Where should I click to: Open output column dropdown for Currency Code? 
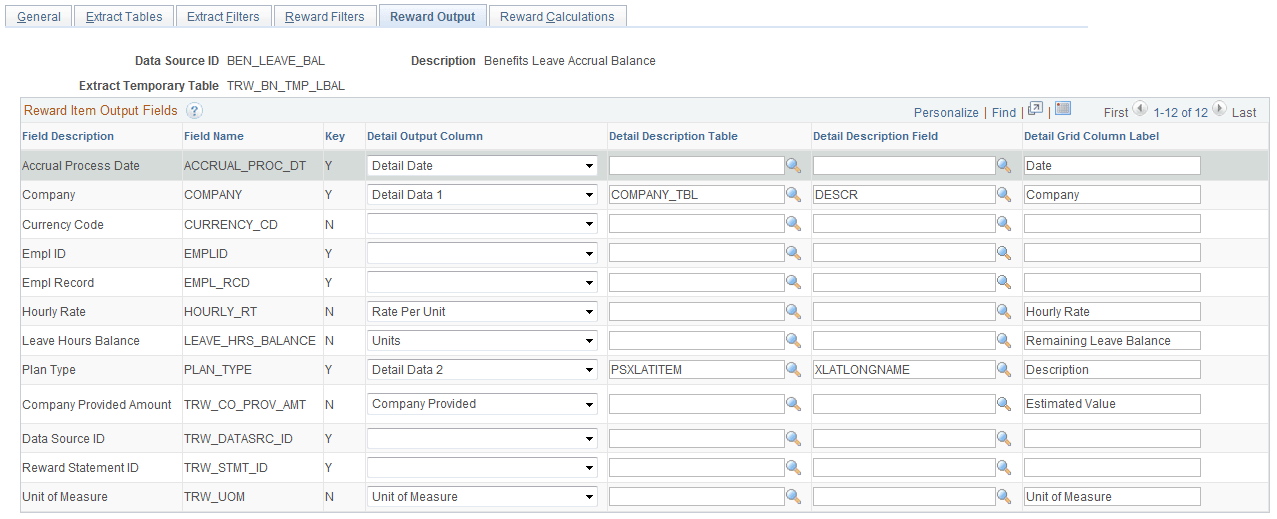coord(483,223)
